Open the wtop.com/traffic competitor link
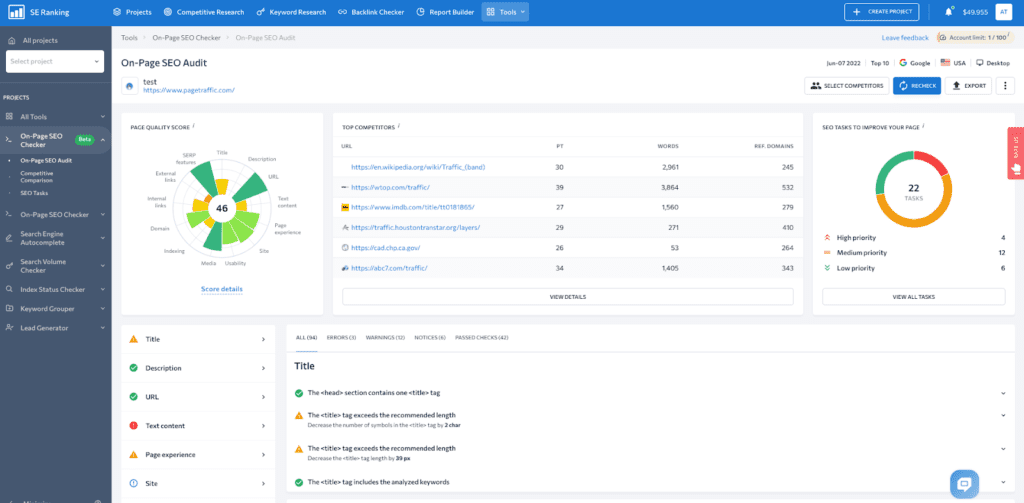1024x503 pixels. pyautogui.click(x=390, y=187)
